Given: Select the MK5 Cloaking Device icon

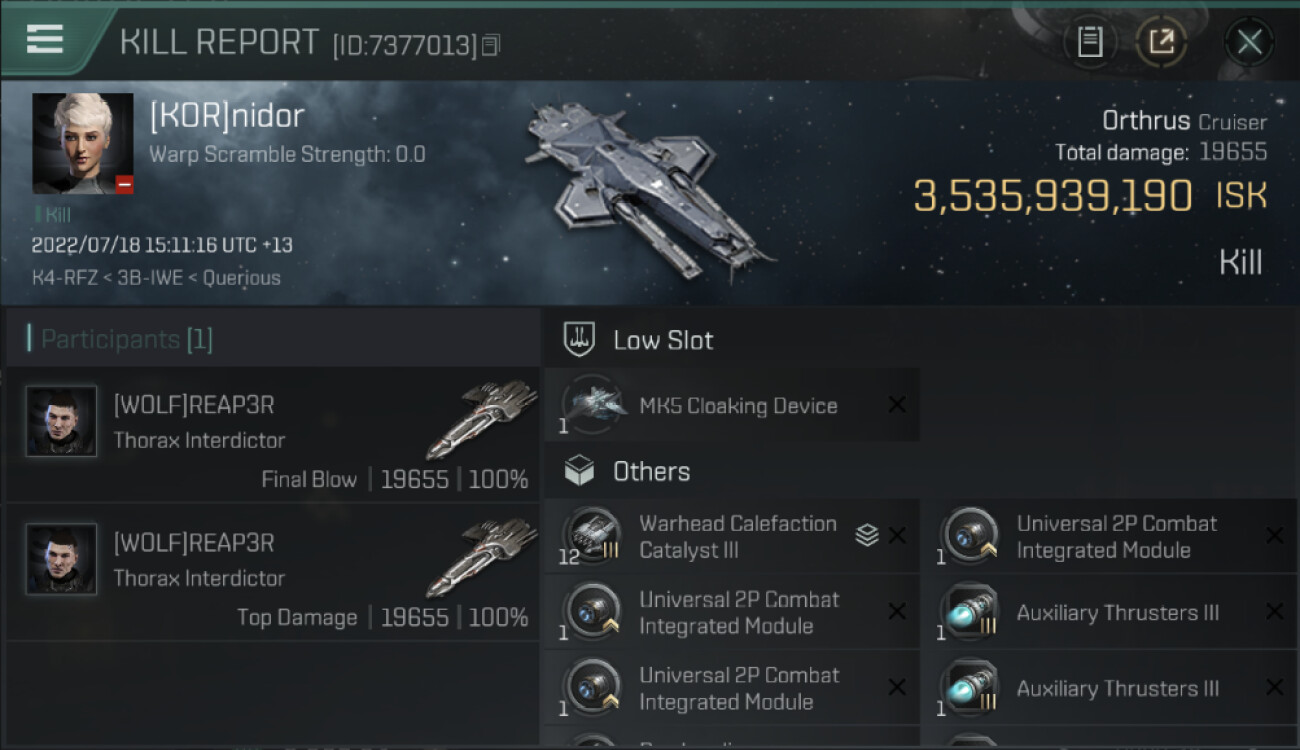Looking at the screenshot, I should [x=592, y=405].
